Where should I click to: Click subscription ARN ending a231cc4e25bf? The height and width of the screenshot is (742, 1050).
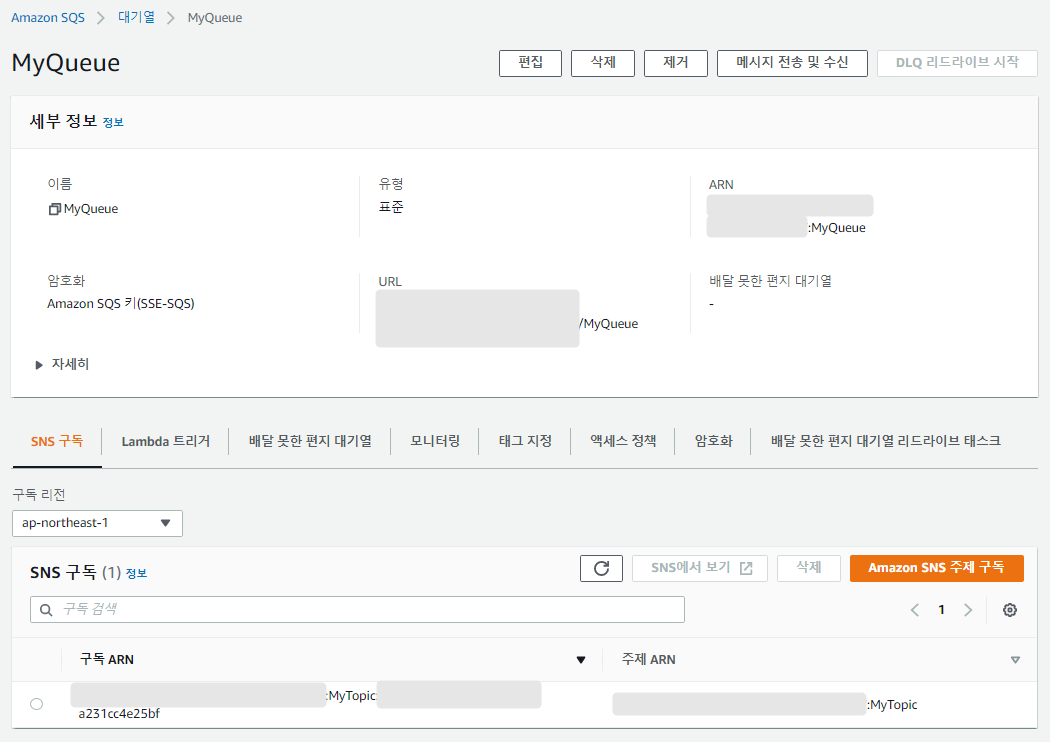119,714
